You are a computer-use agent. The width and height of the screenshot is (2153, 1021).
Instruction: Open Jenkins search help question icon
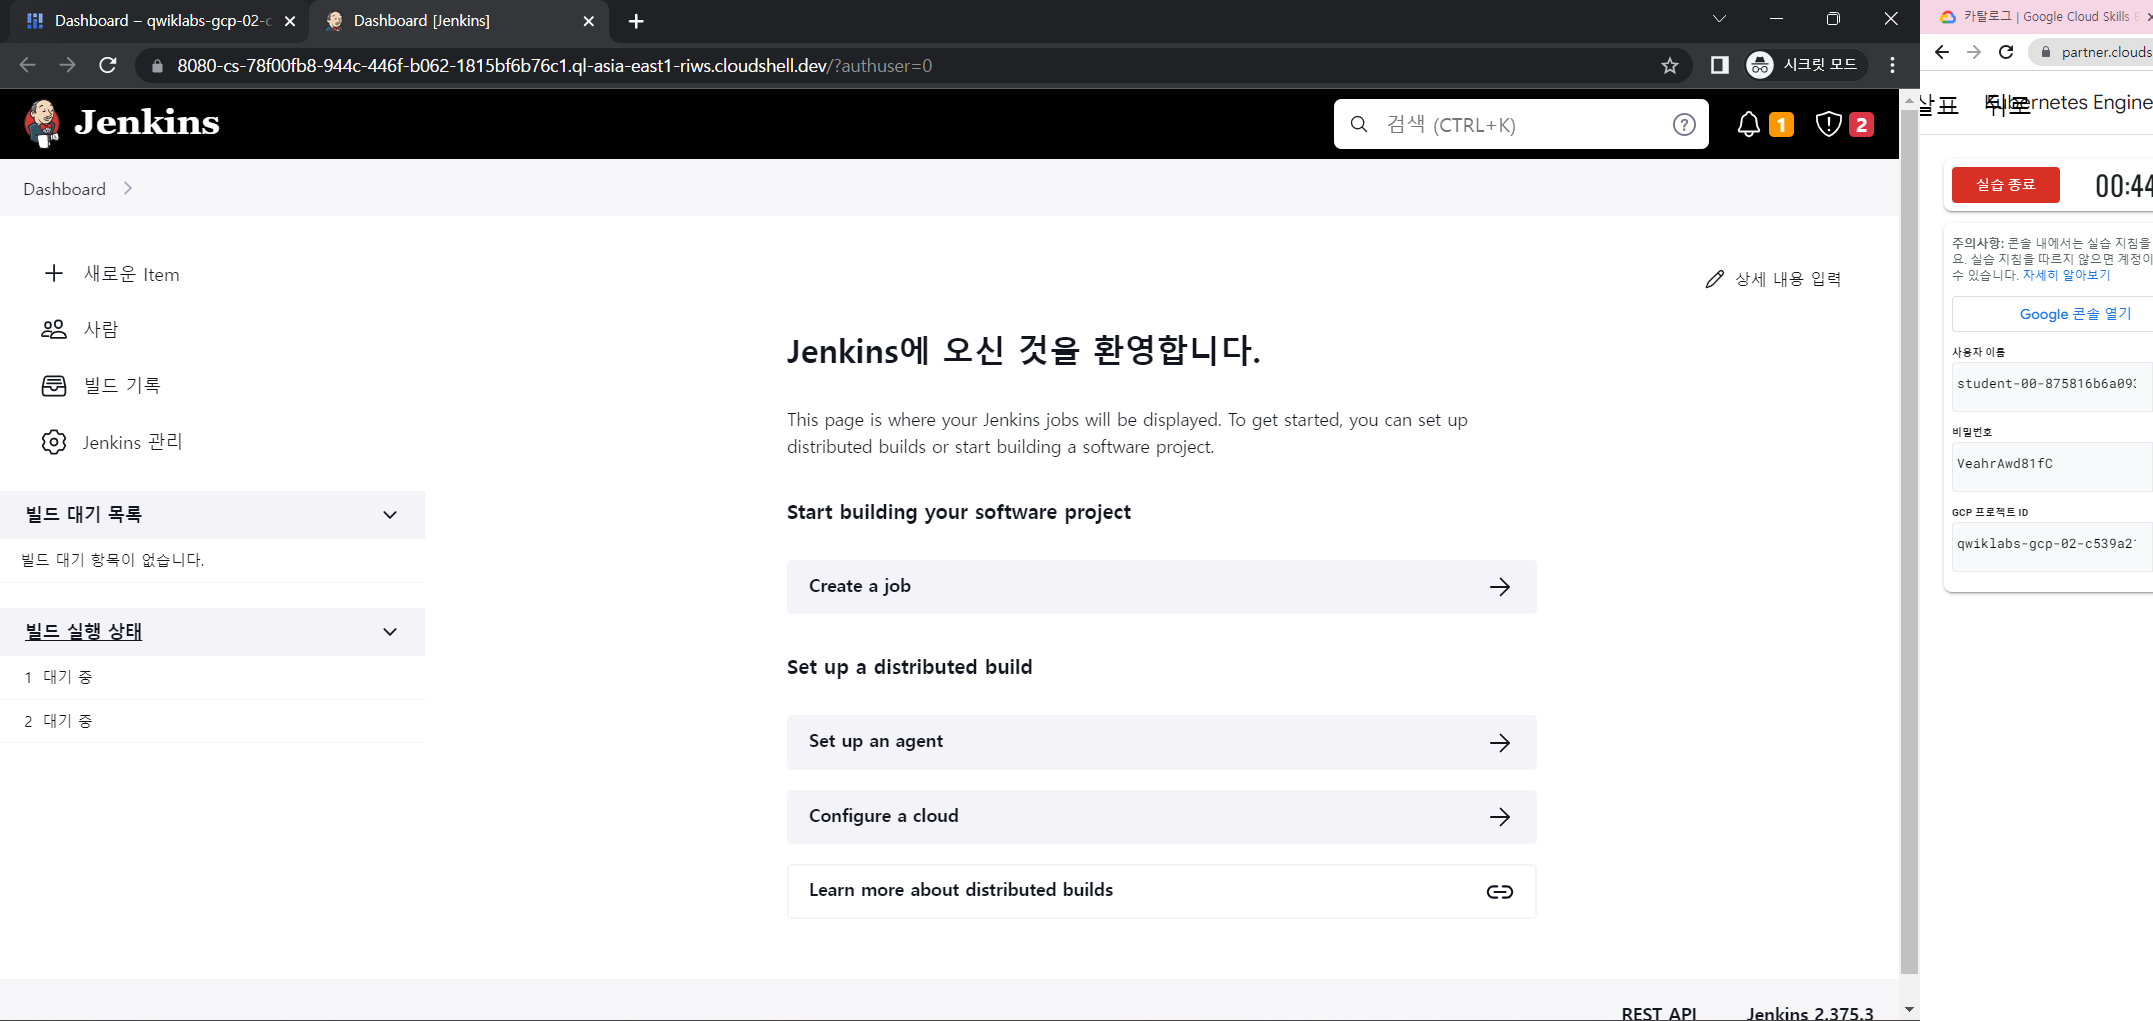(1684, 124)
